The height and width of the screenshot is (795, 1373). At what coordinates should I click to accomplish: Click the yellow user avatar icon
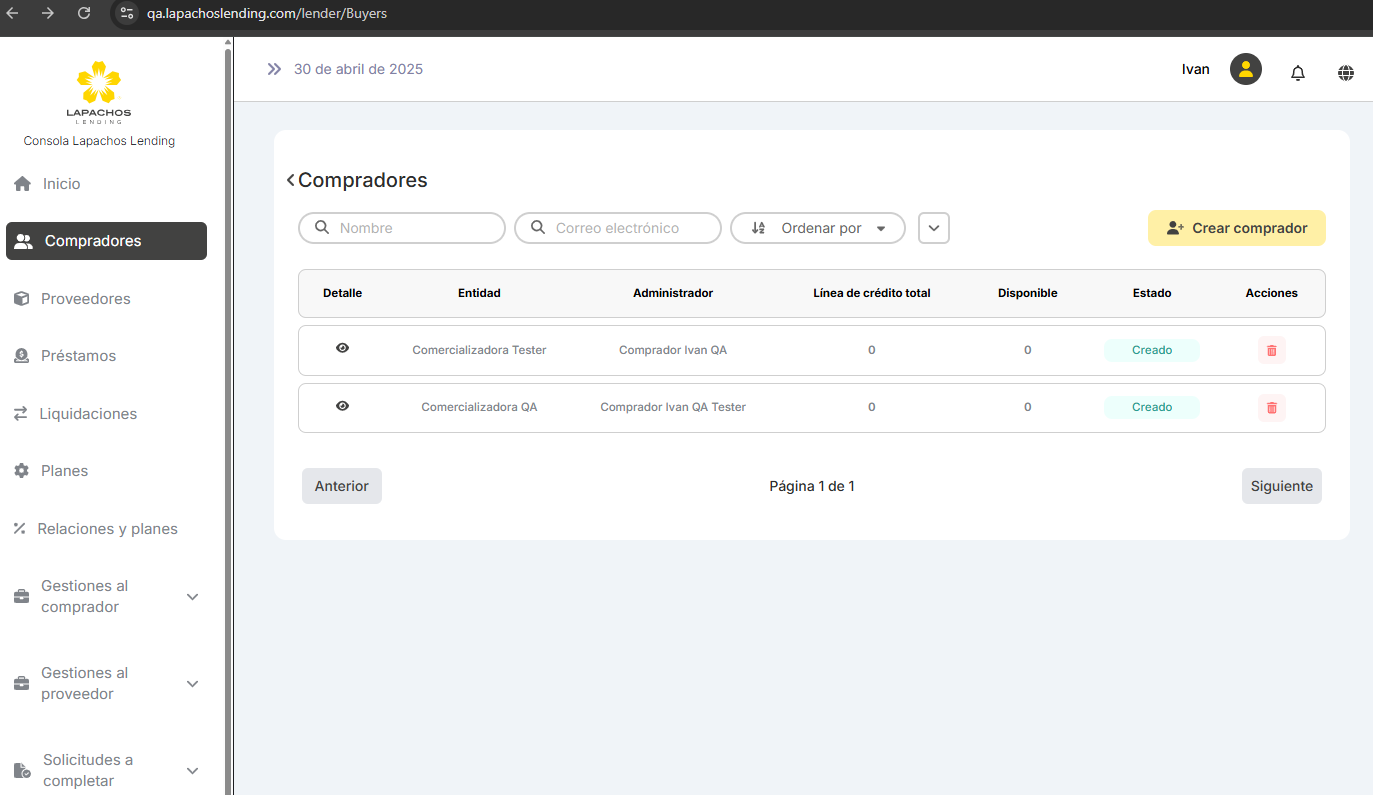(1245, 69)
